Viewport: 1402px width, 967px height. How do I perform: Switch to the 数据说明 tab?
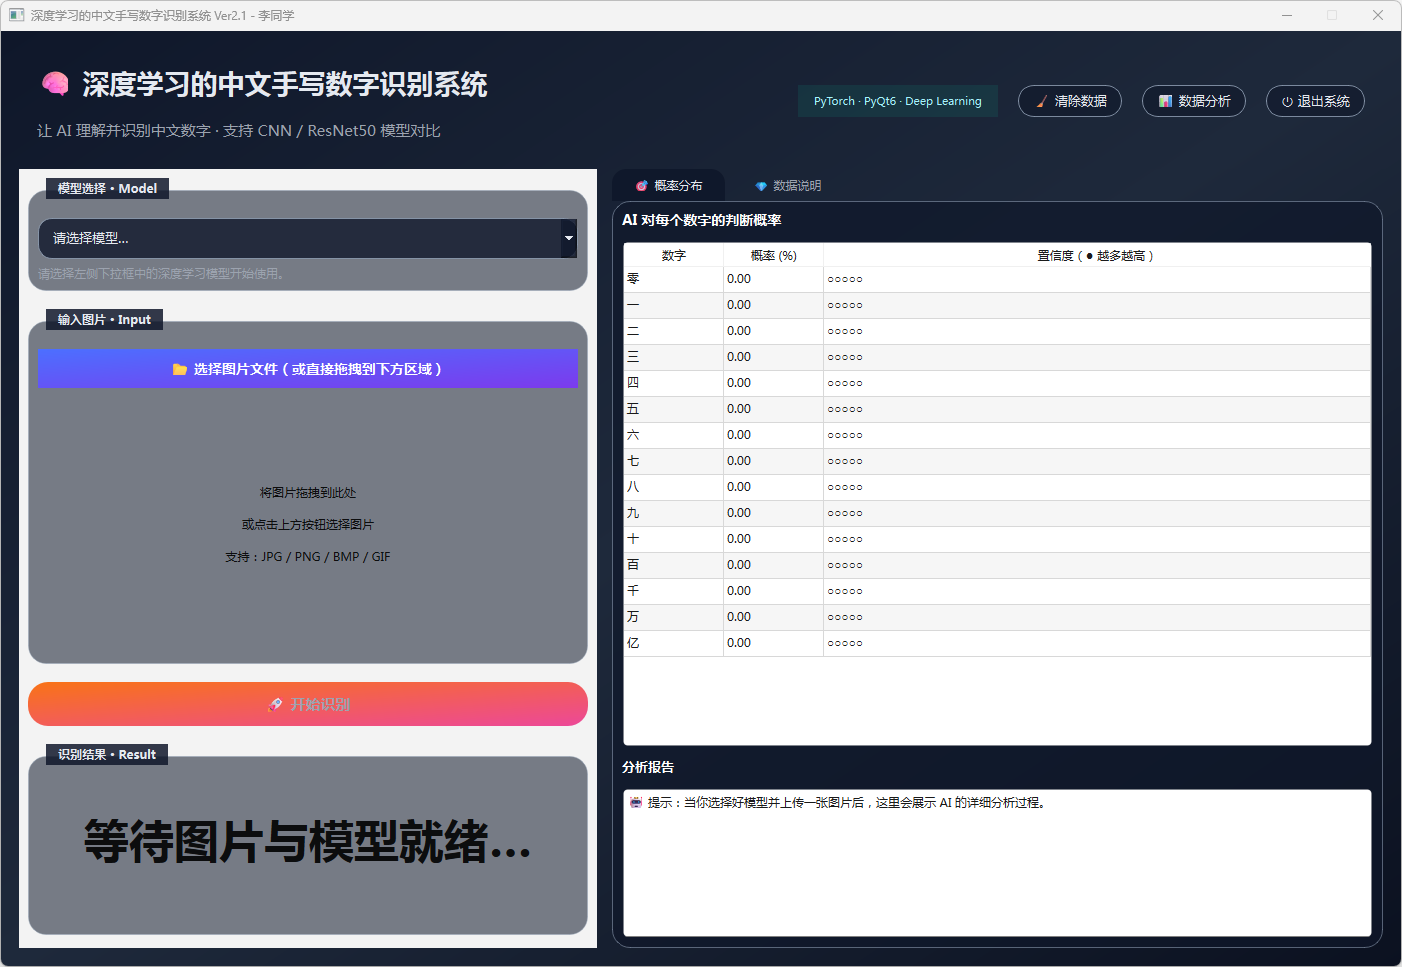pos(788,186)
